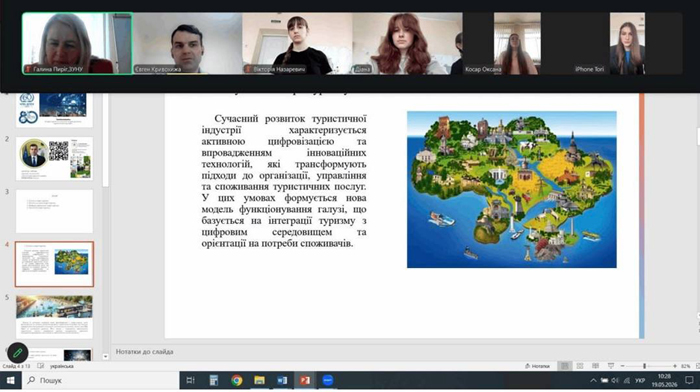This screenshot has width=700, height=392.
Task: Expand hidden system tray icons
Action: 593,380
